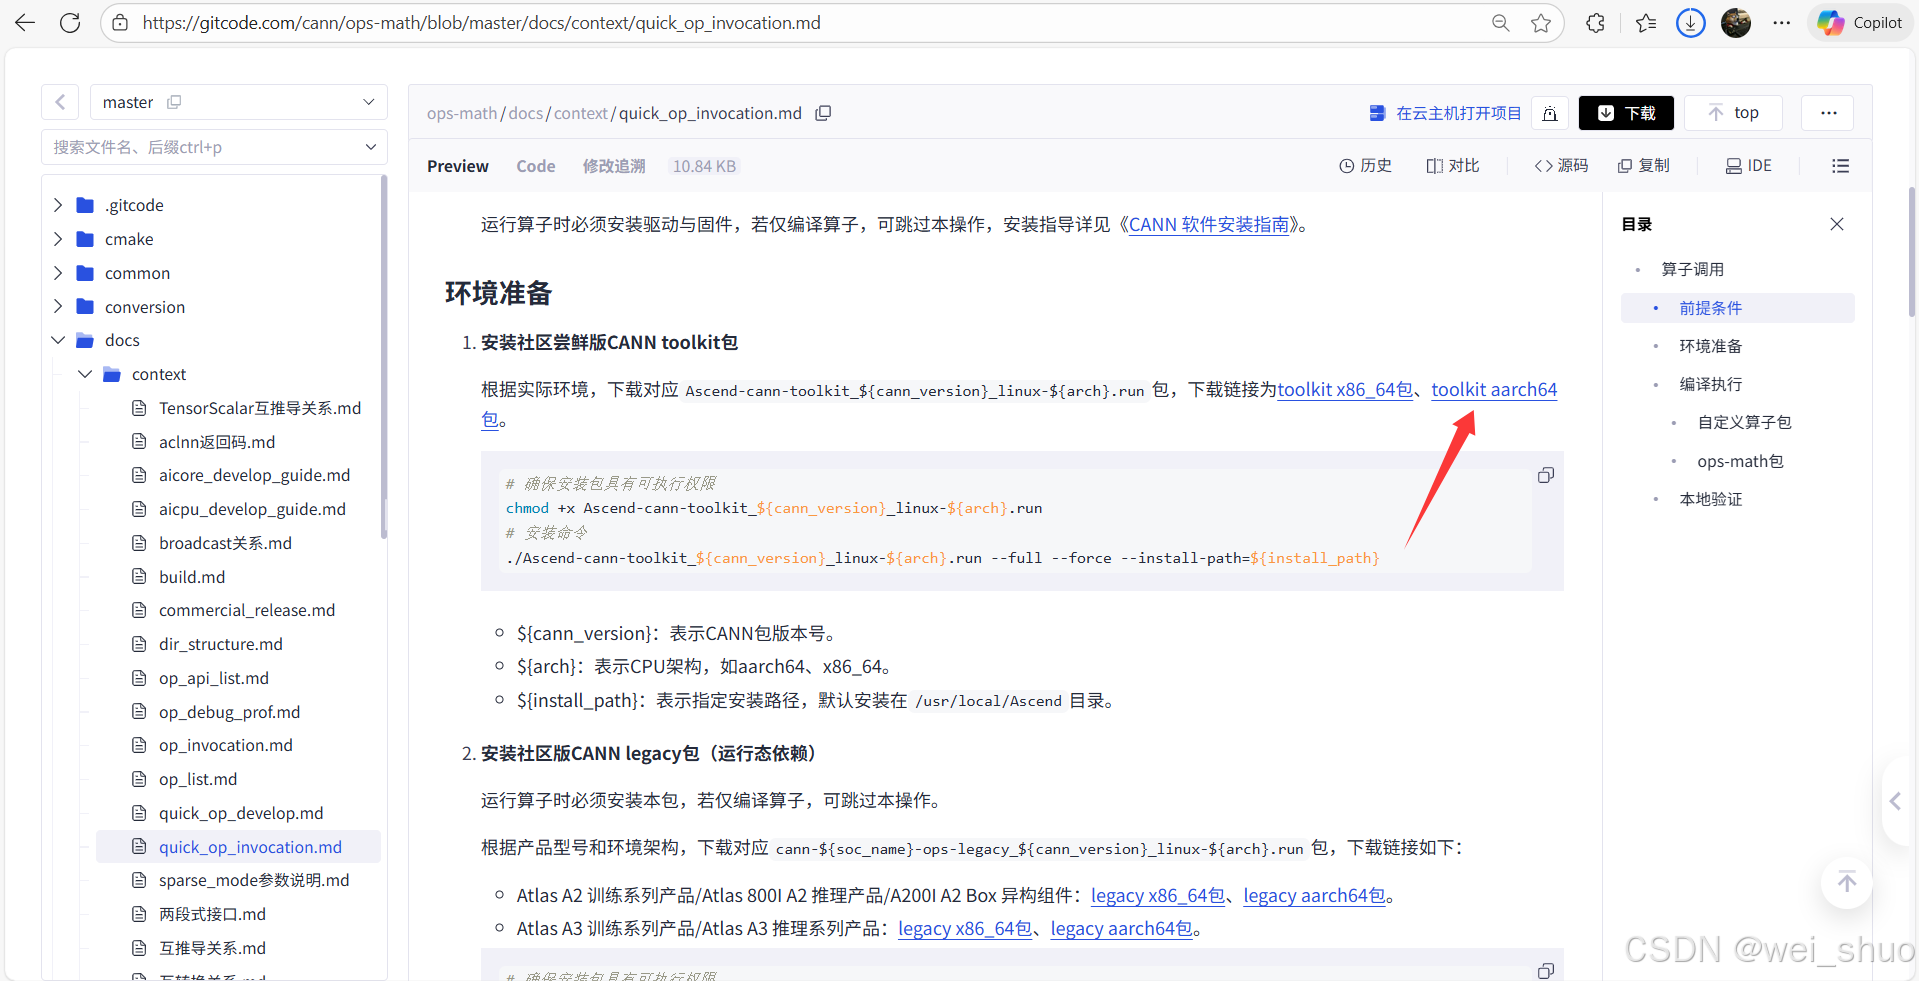
Task: Copy the toolkit install code block
Action: [x=1545, y=475]
